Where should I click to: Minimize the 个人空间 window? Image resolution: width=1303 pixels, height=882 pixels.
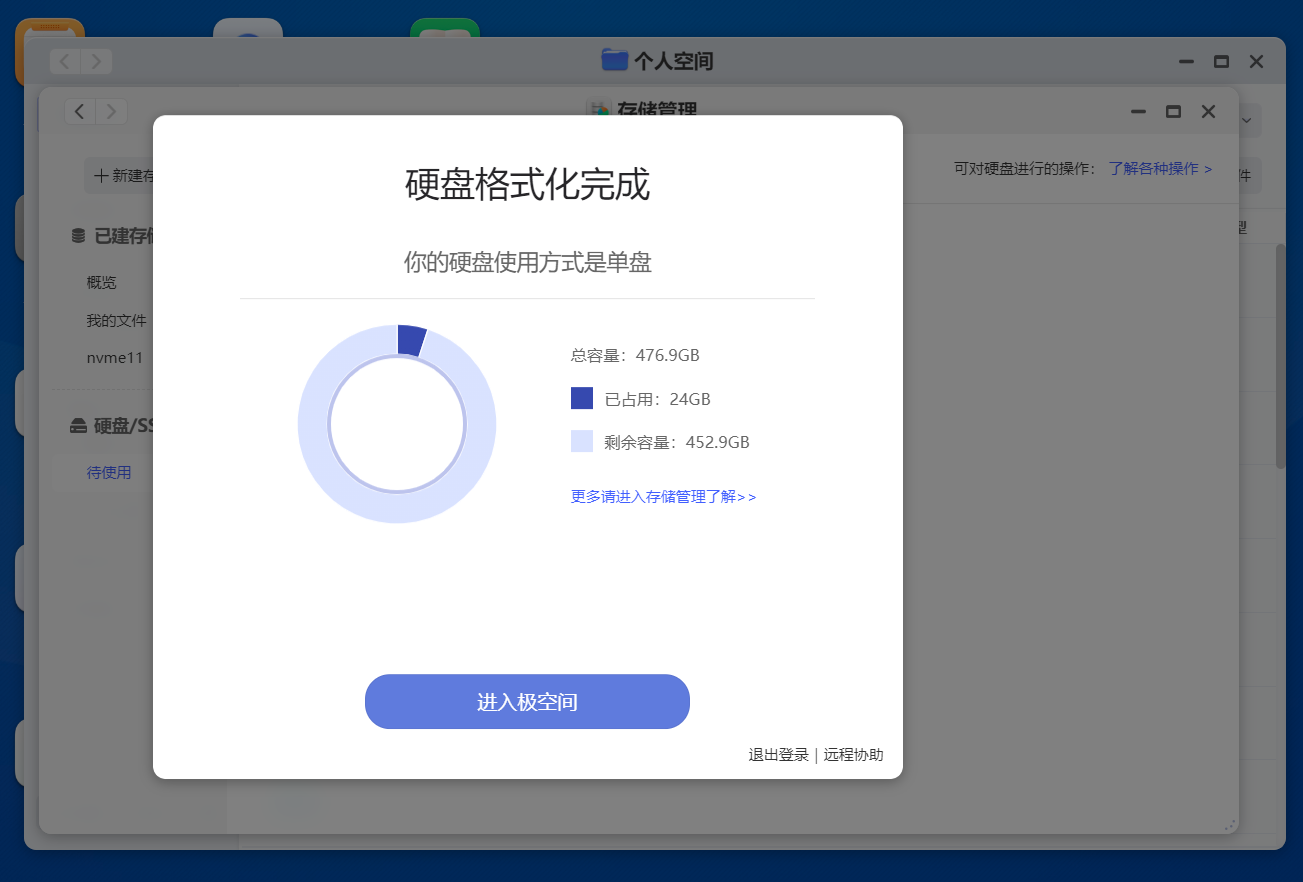pyautogui.click(x=1186, y=61)
